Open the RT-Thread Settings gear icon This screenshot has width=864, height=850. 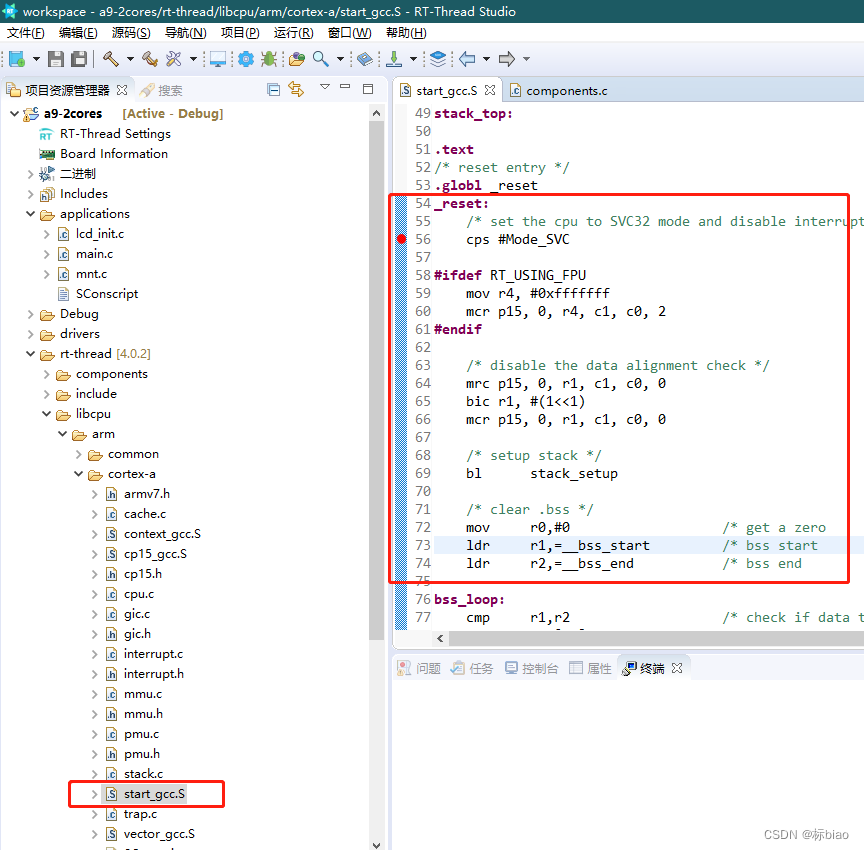click(244, 58)
